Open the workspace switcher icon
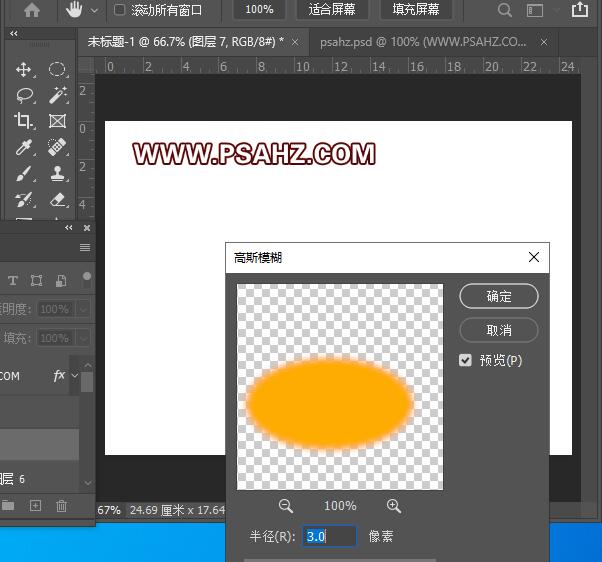The width and height of the screenshot is (602, 562). (x=535, y=10)
